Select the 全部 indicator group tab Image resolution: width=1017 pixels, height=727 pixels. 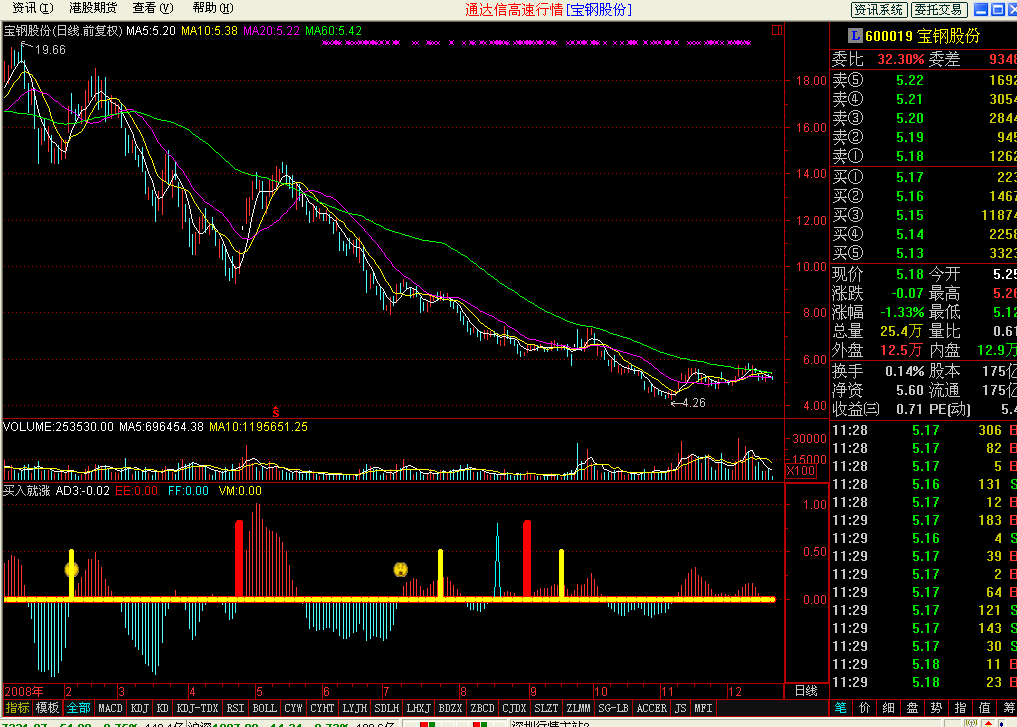point(78,708)
